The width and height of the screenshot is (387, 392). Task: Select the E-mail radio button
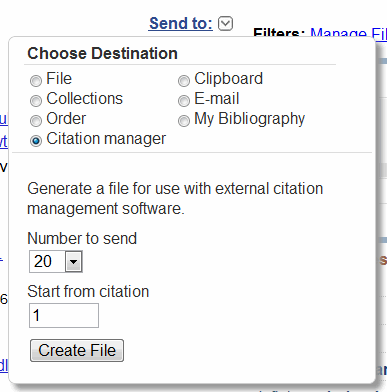tap(184, 101)
